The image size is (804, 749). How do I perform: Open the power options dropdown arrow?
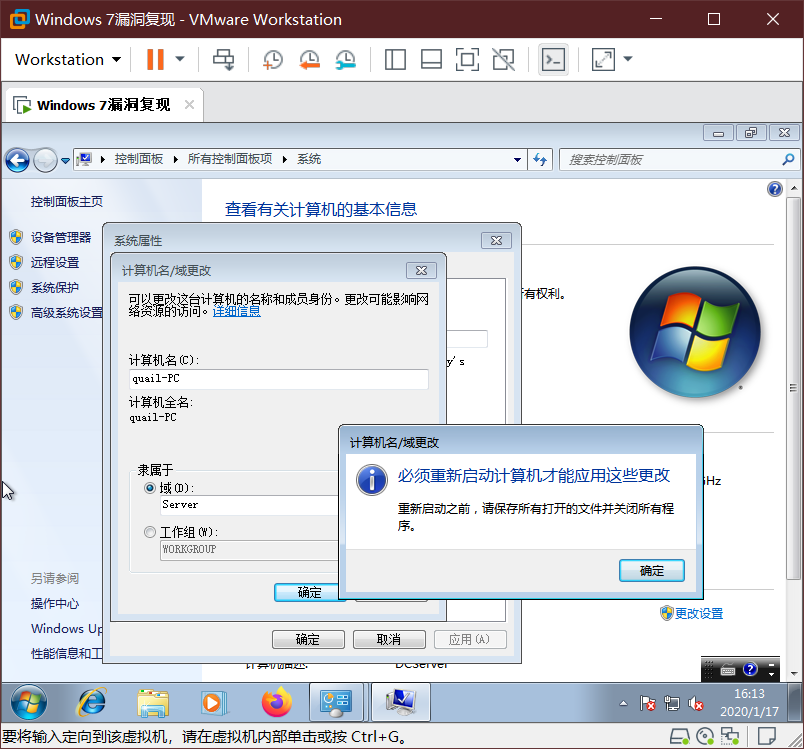click(x=180, y=59)
